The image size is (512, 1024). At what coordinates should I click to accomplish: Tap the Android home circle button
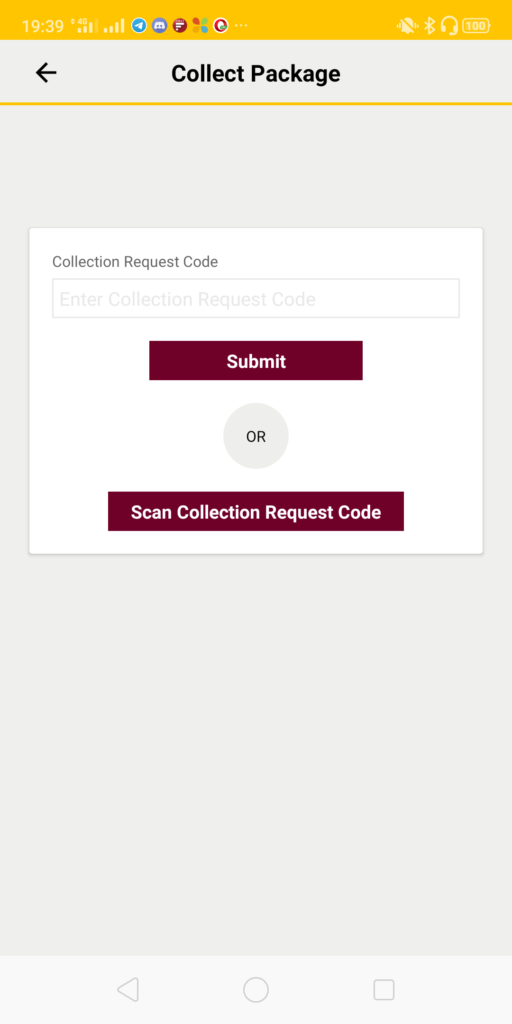[256, 989]
